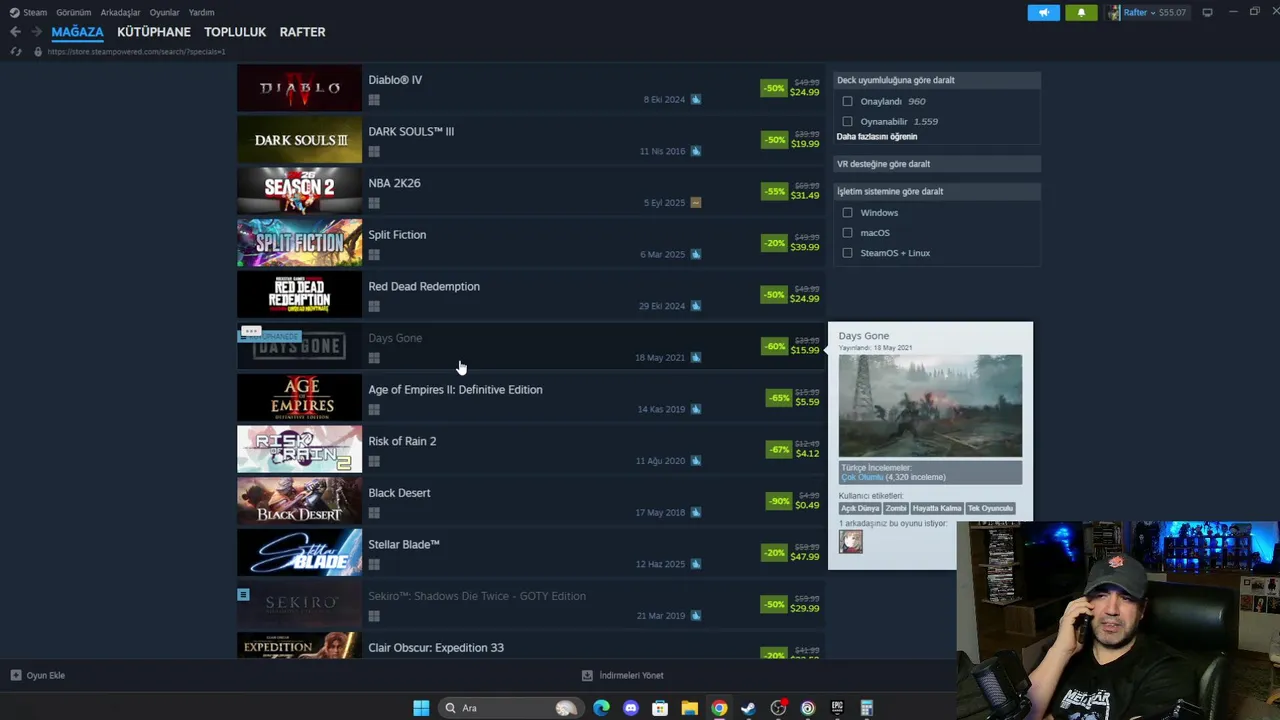Open the Age of Empires II: Definitive Edition title

[455, 389]
